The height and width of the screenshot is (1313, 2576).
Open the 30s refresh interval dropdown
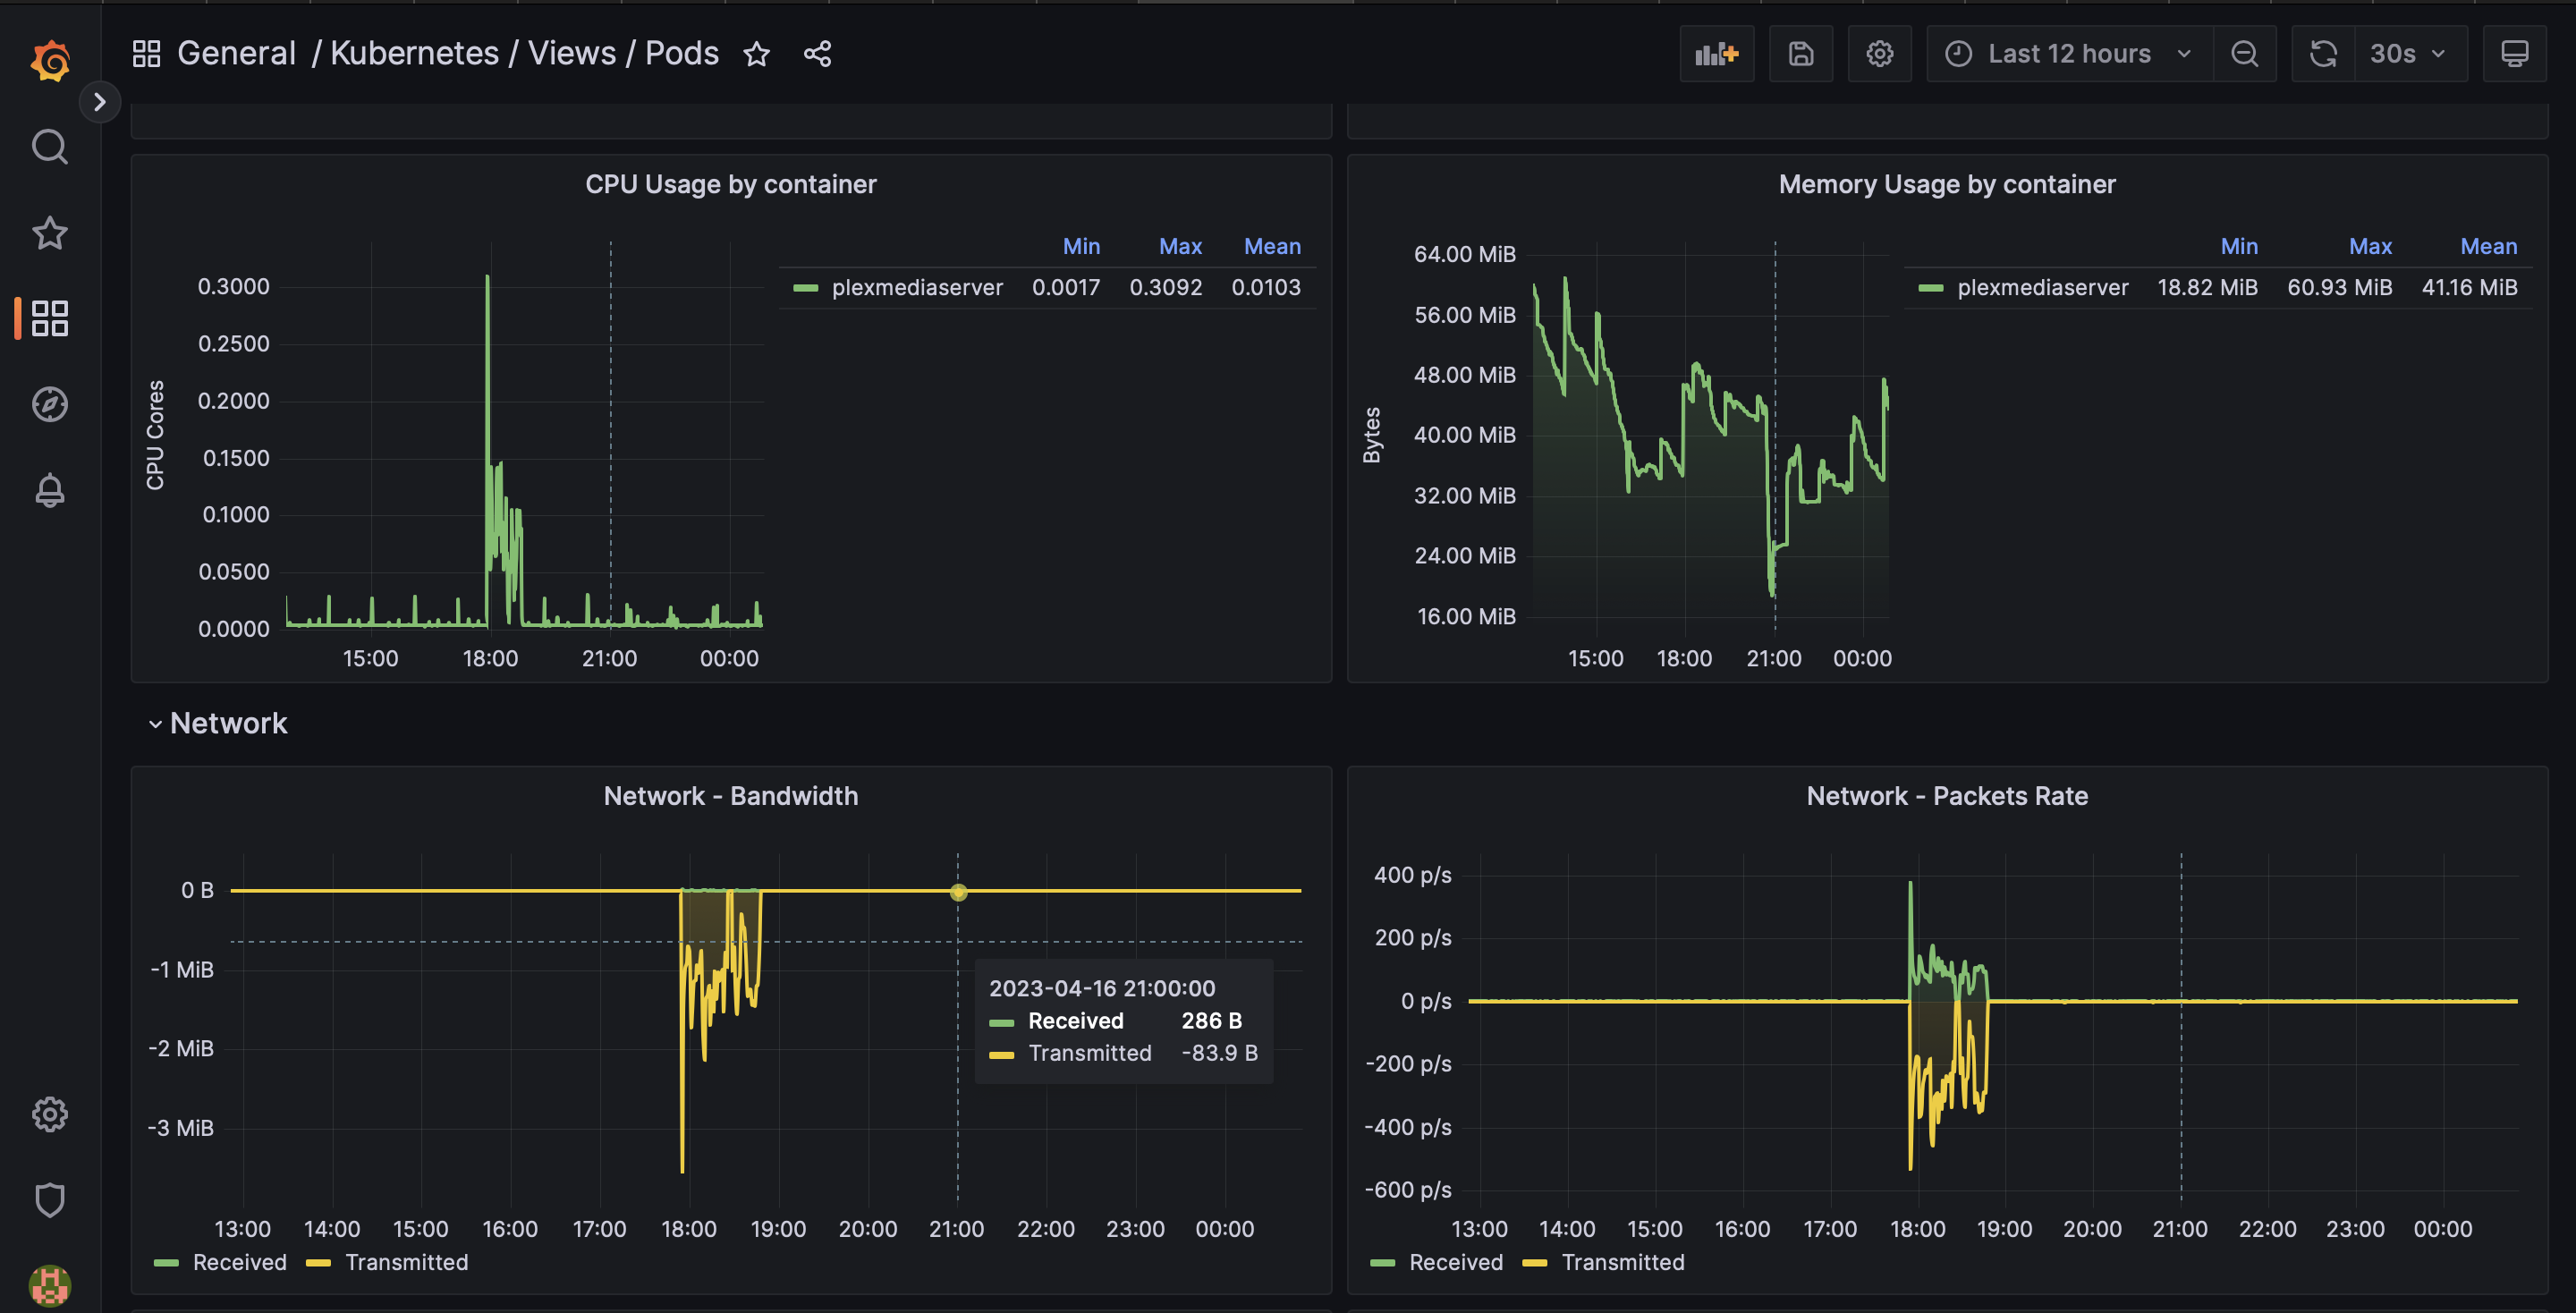tap(2410, 54)
